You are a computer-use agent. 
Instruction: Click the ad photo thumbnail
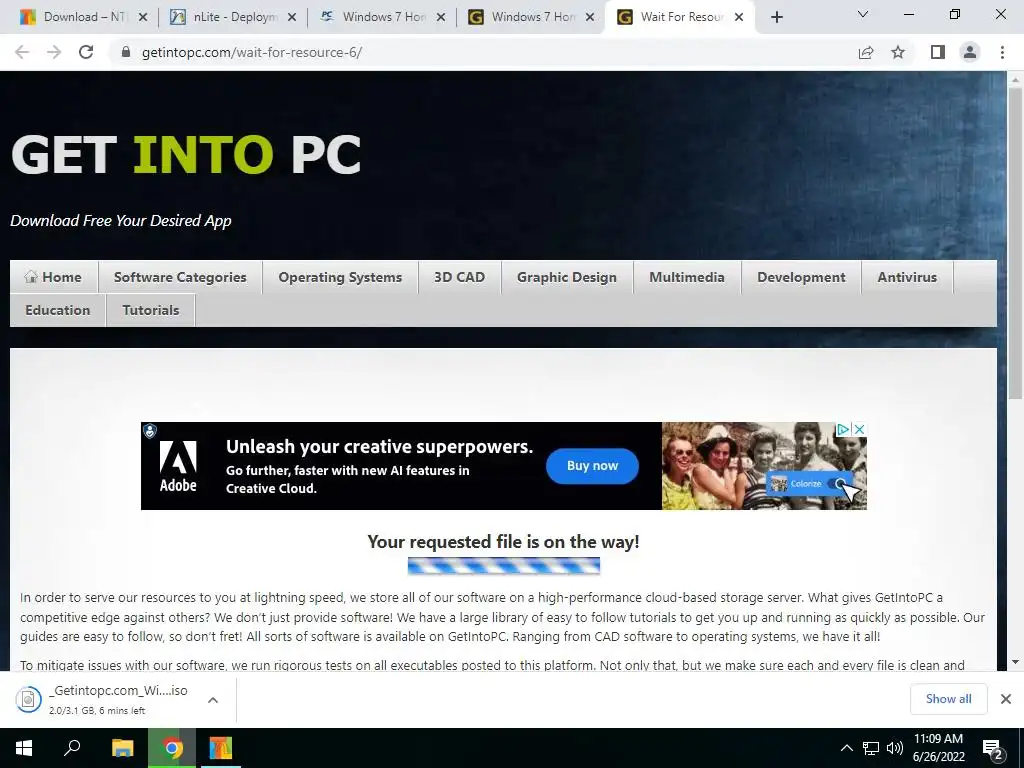pyautogui.click(x=764, y=466)
